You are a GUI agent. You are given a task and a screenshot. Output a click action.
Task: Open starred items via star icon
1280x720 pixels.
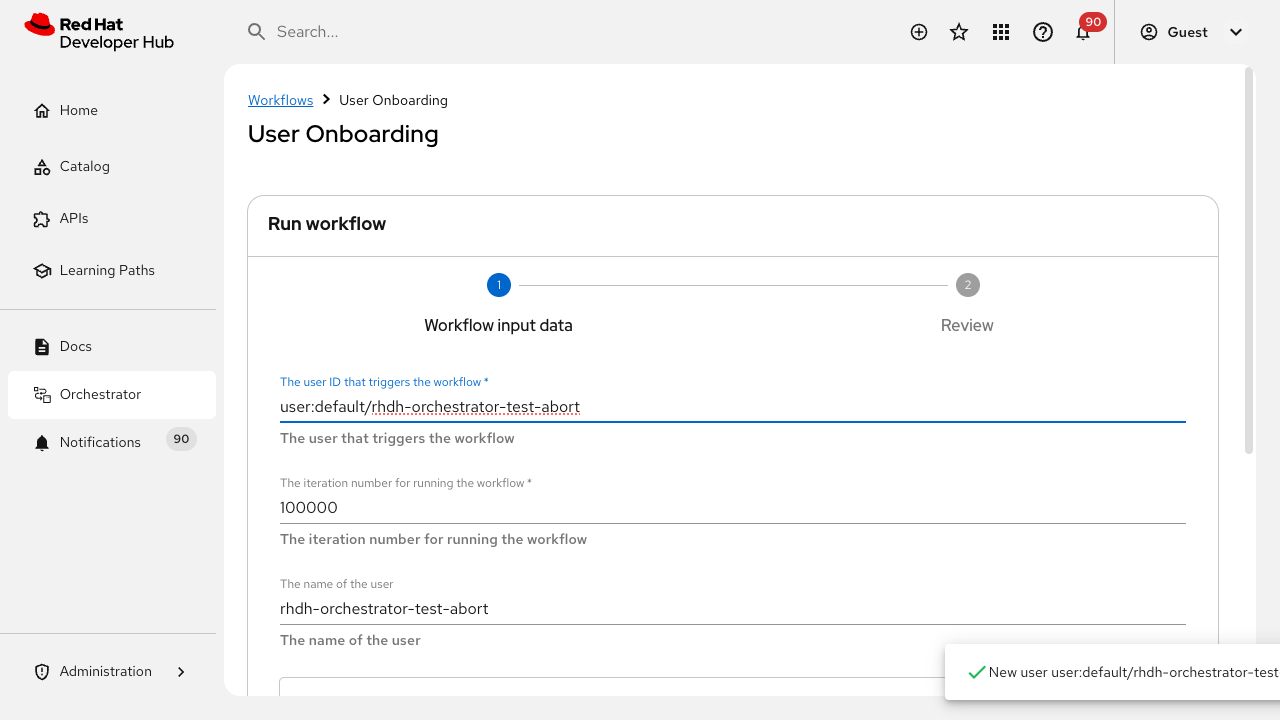coord(959,32)
